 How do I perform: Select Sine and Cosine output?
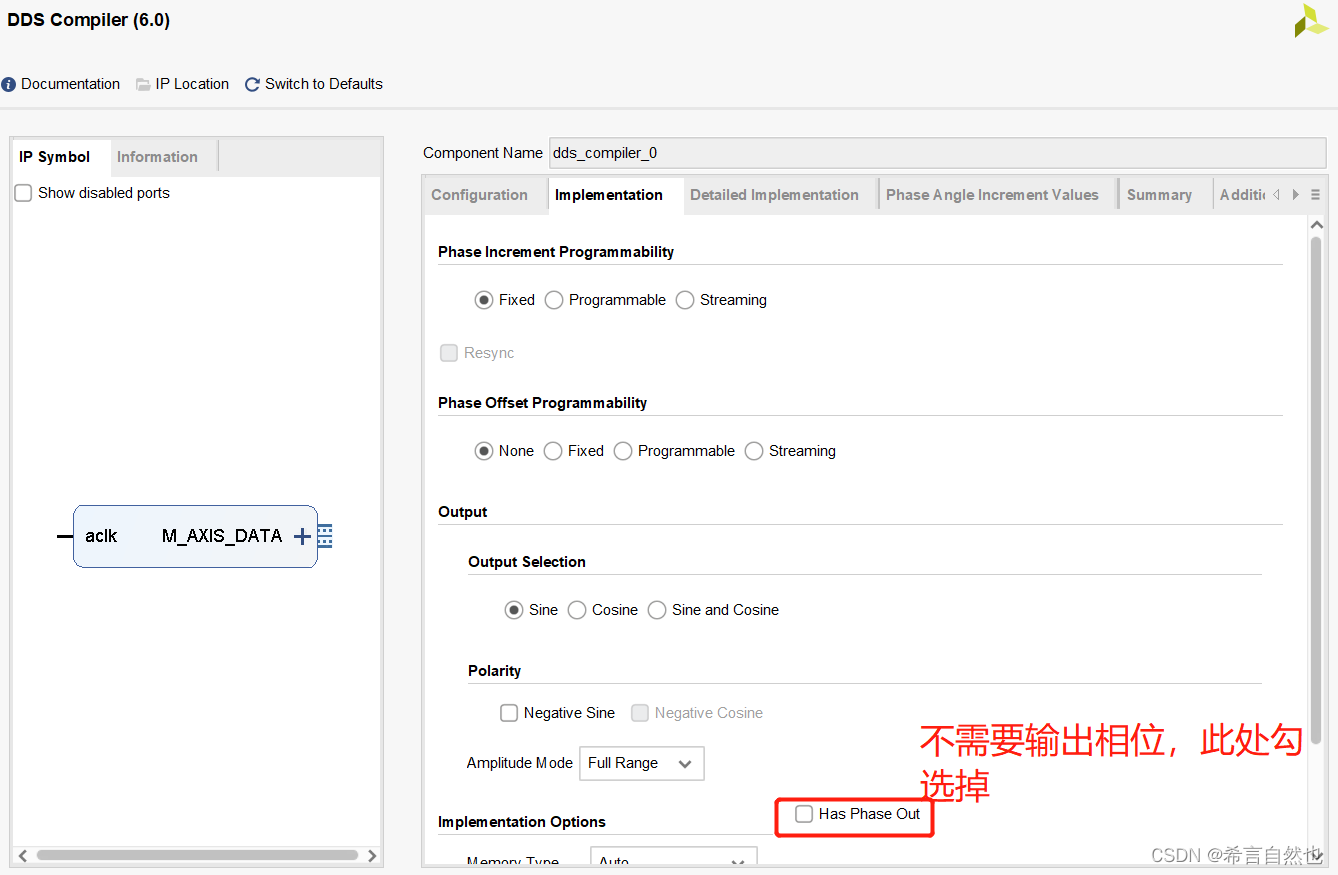pos(657,610)
